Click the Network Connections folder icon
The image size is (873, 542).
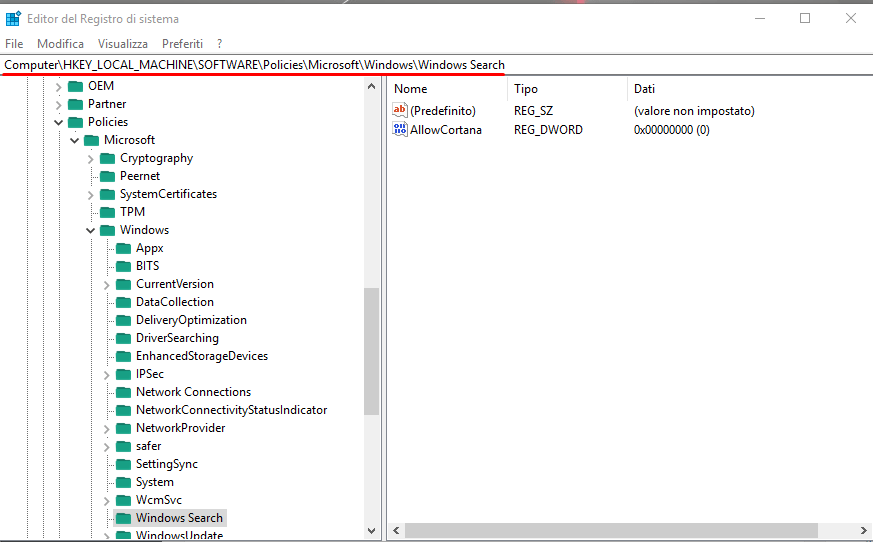[x=124, y=392]
